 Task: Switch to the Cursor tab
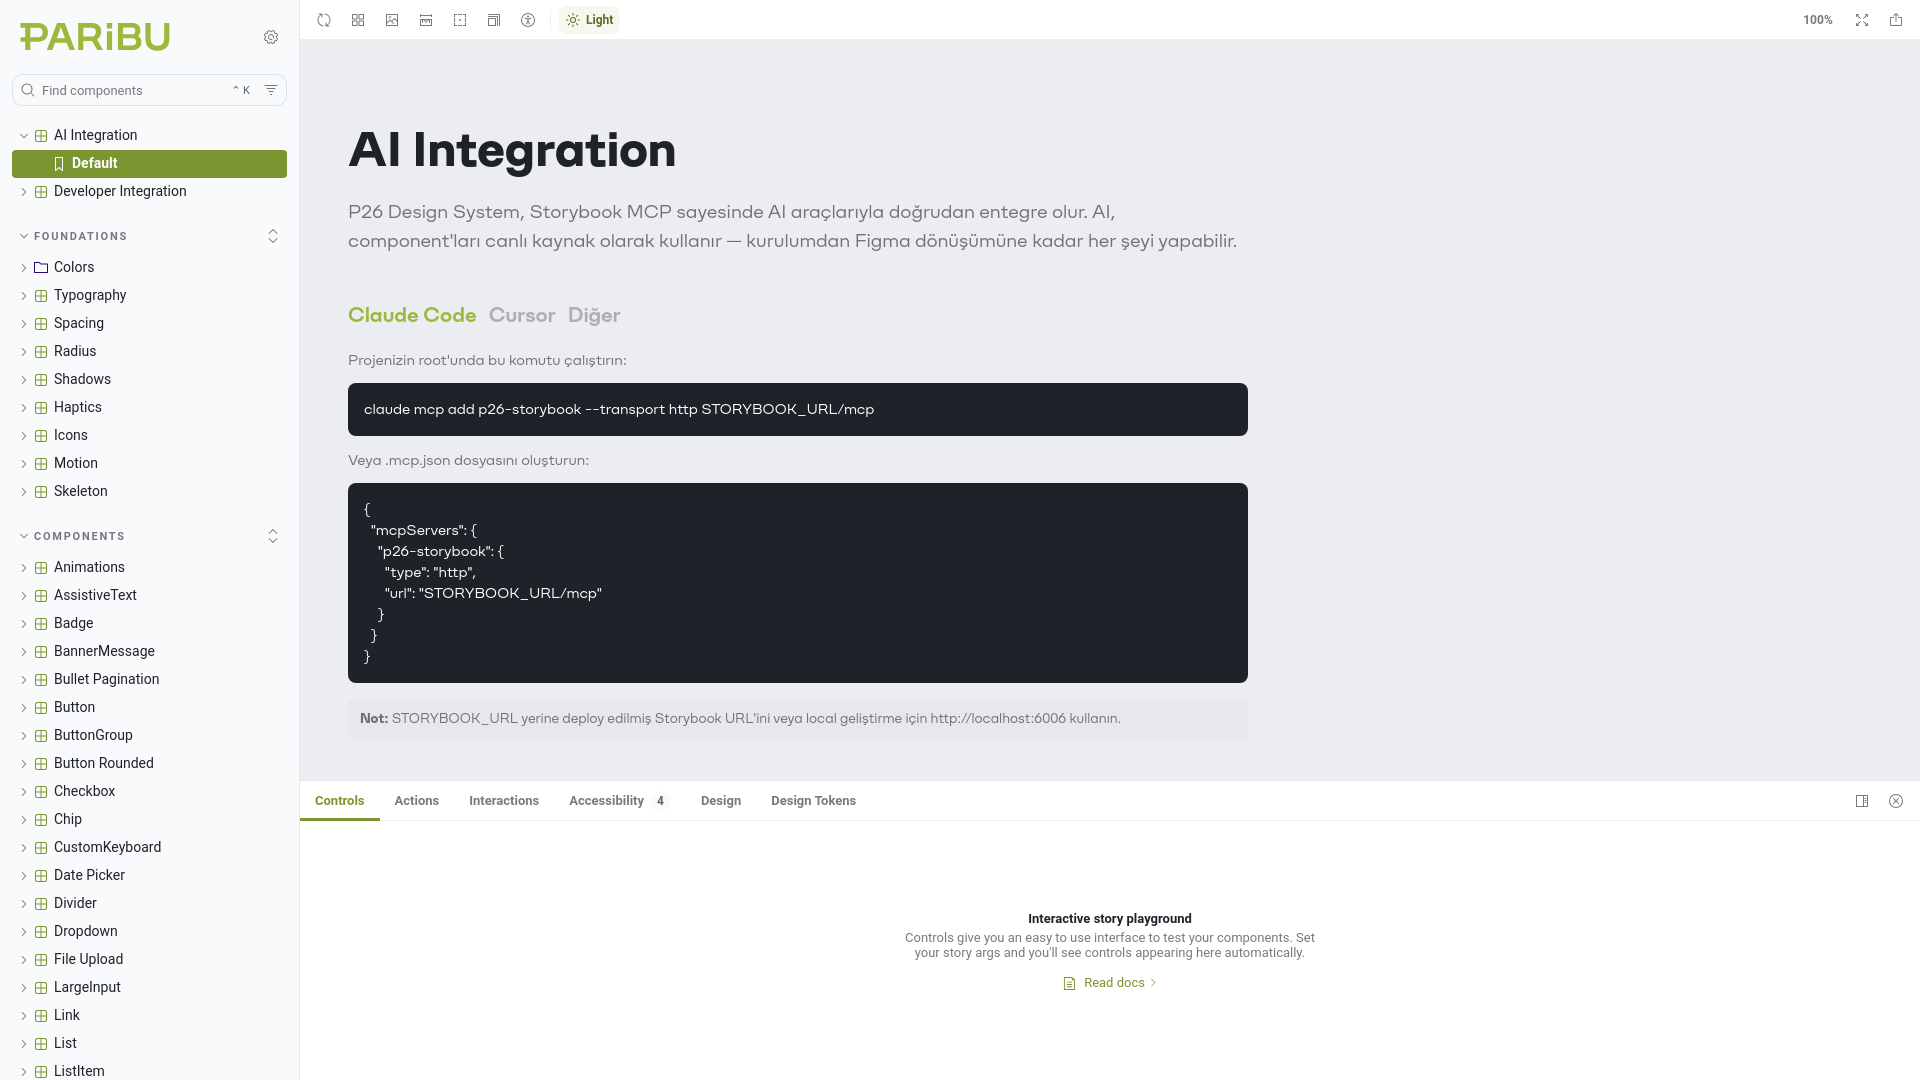click(x=522, y=315)
